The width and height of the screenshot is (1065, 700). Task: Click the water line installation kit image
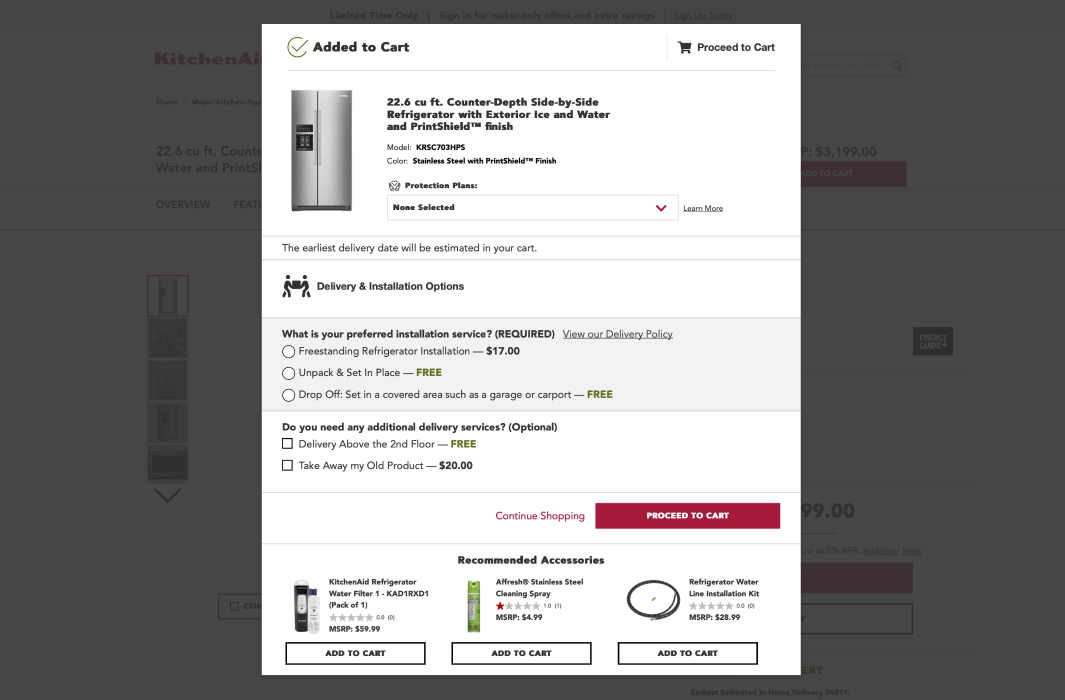coord(653,601)
